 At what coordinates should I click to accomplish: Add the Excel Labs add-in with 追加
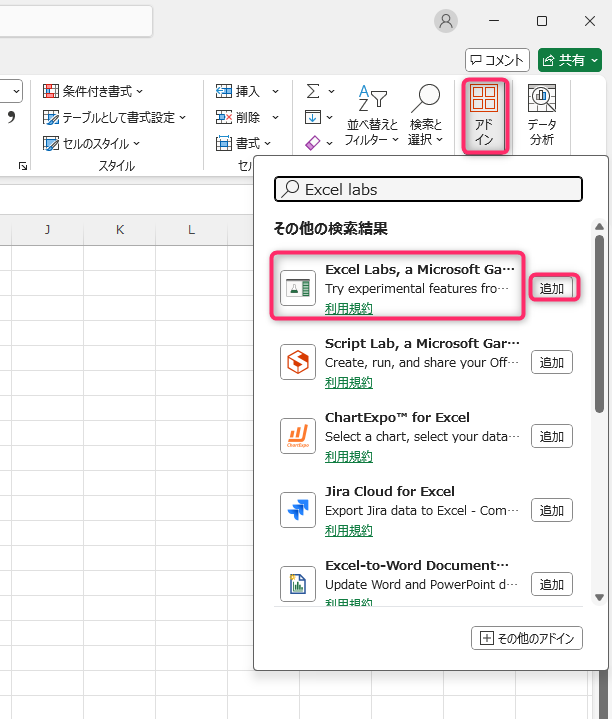tap(552, 288)
